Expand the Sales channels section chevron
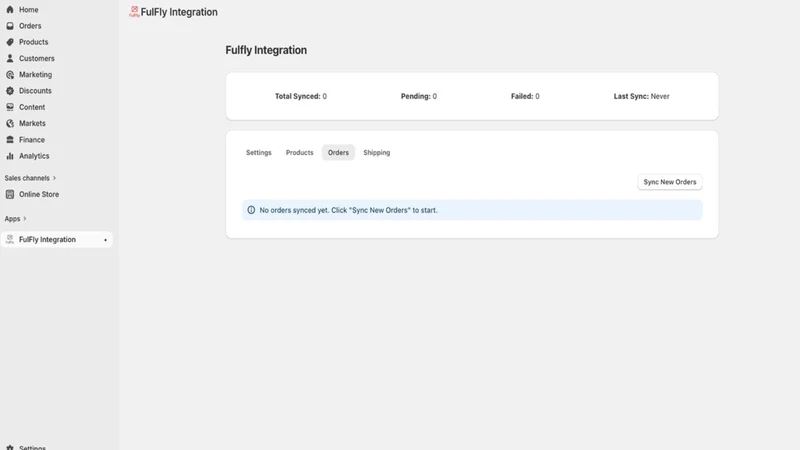This screenshot has height=450, width=800. click(x=55, y=178)
